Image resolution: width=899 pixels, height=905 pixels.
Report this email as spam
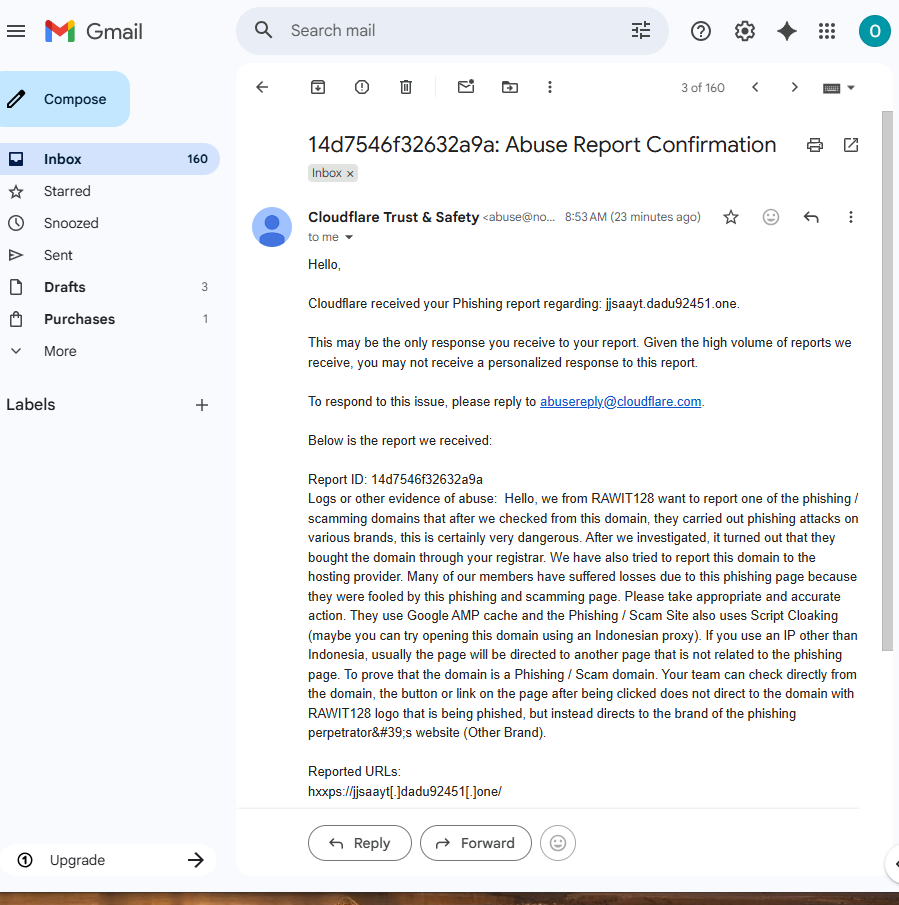click(362, 87)
